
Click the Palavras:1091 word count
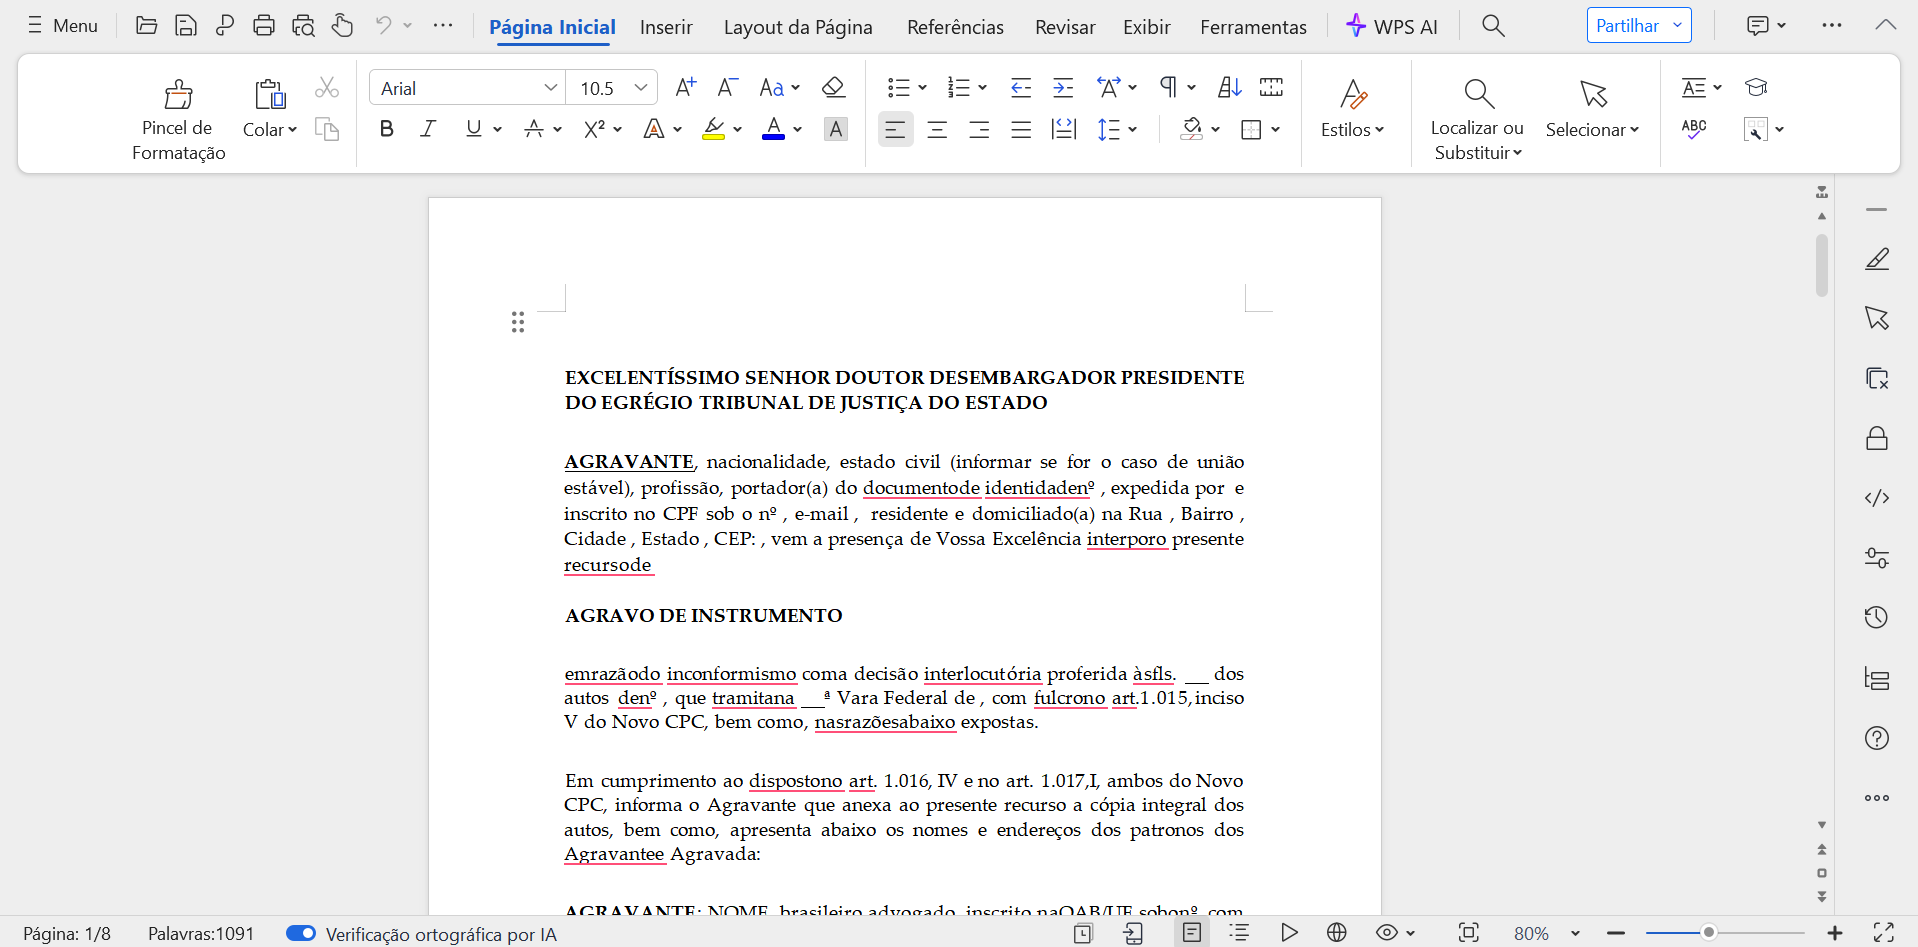click(x=201, y=933)
